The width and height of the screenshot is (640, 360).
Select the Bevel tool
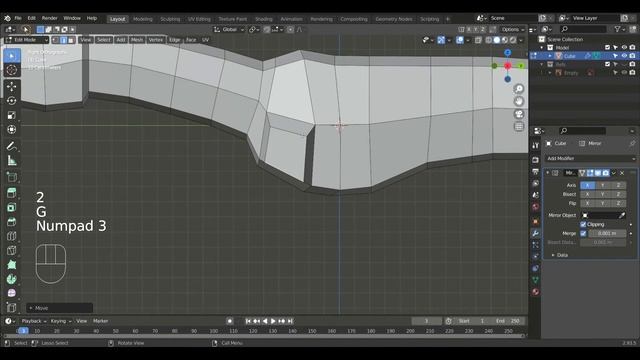pos(11,222)
